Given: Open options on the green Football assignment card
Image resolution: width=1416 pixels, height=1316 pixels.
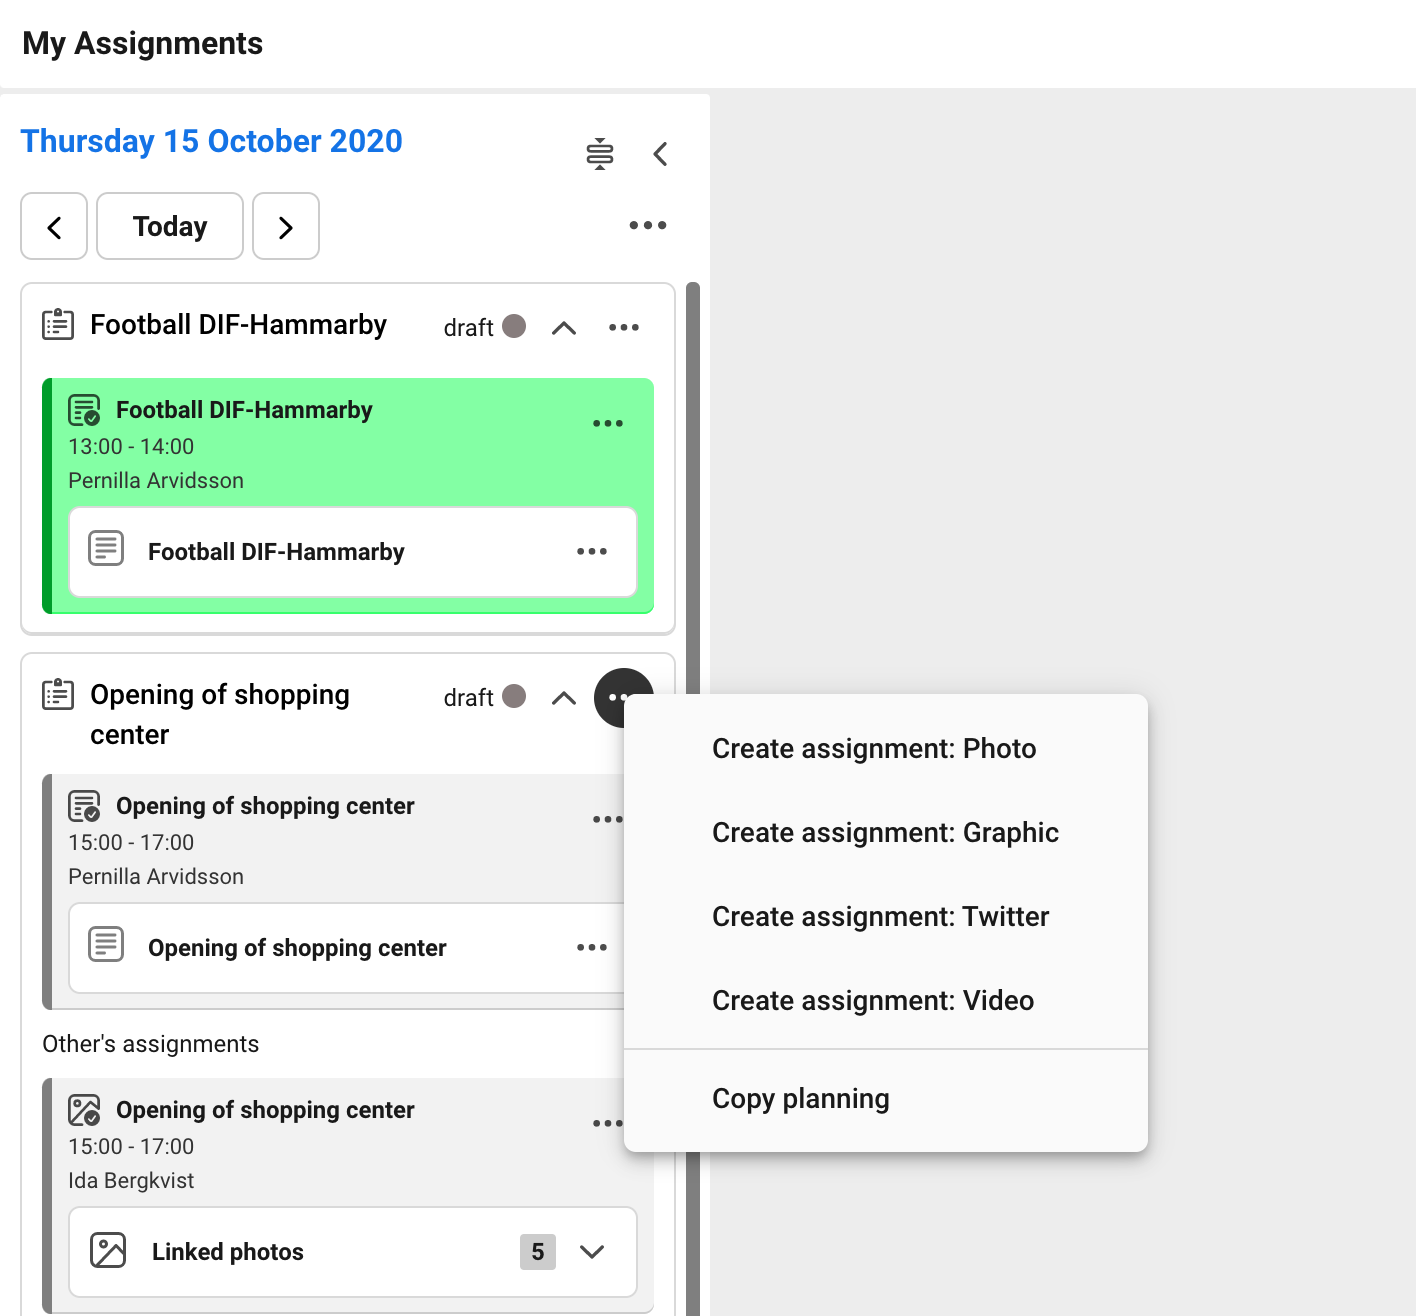Looking at the screenshot, I should 607,424.
